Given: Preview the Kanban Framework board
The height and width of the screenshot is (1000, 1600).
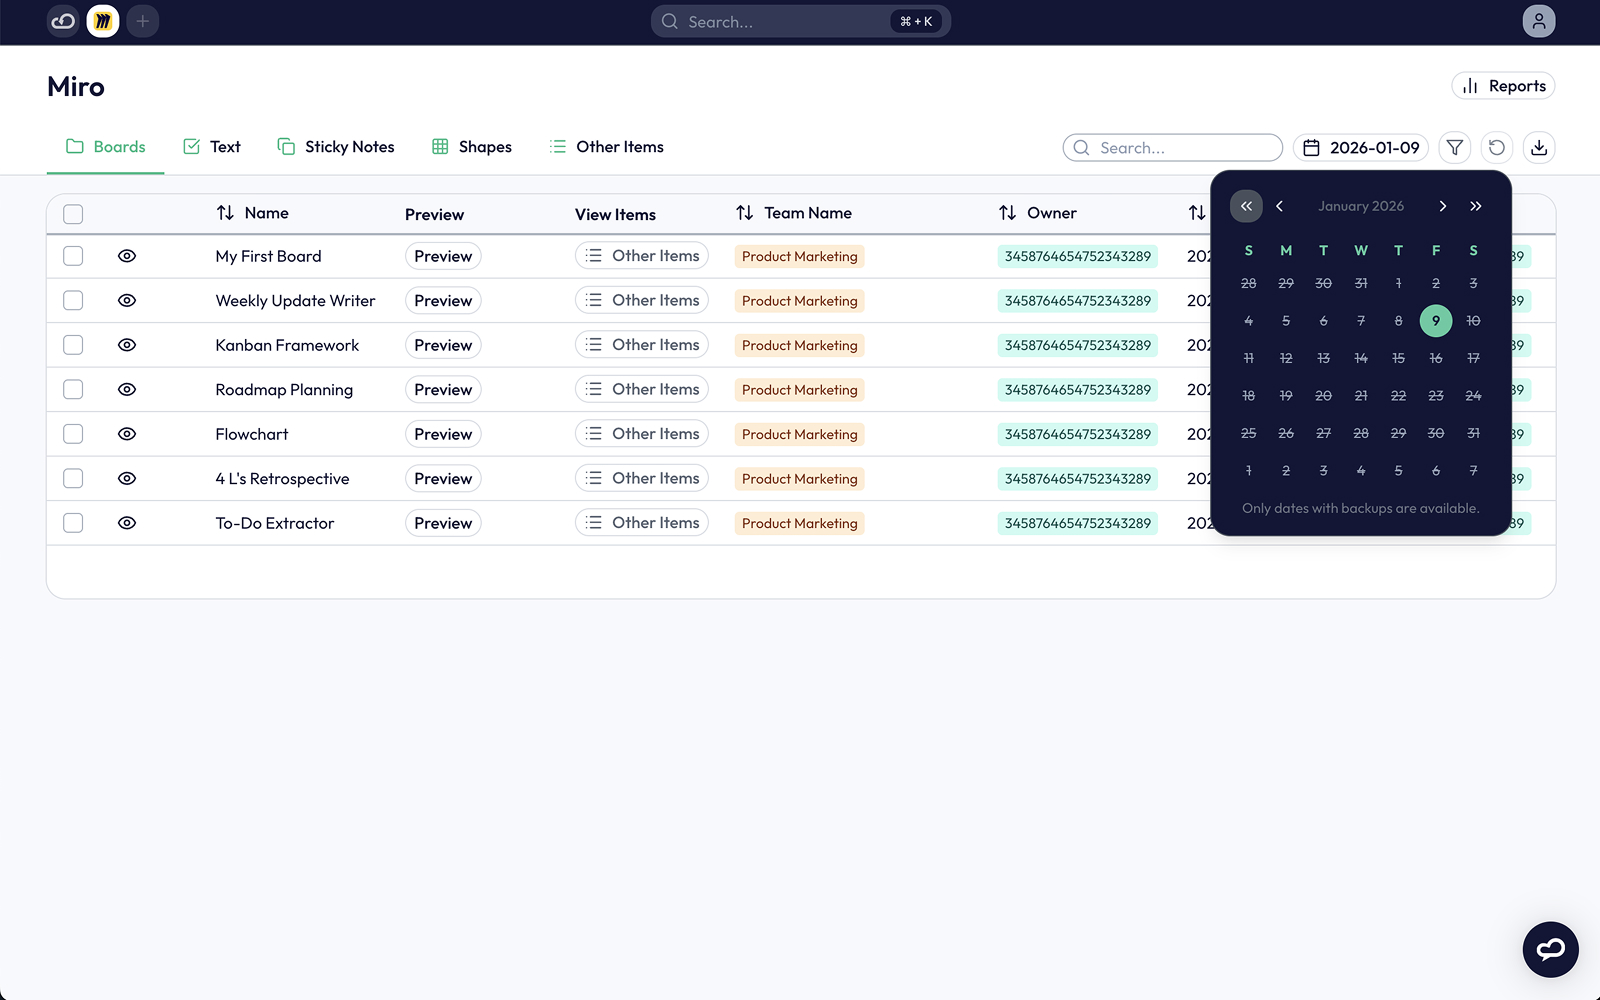Looking at the screenshot, I should pos(443,345).
